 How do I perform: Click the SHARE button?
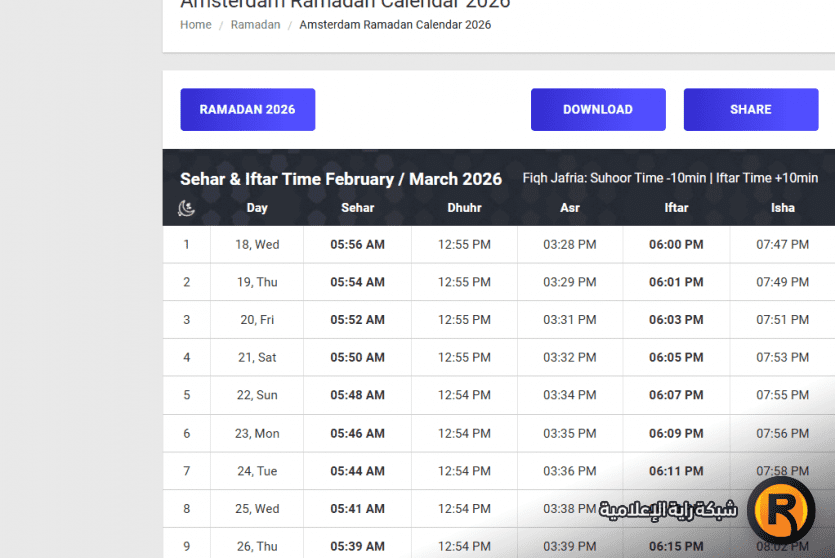750,110
